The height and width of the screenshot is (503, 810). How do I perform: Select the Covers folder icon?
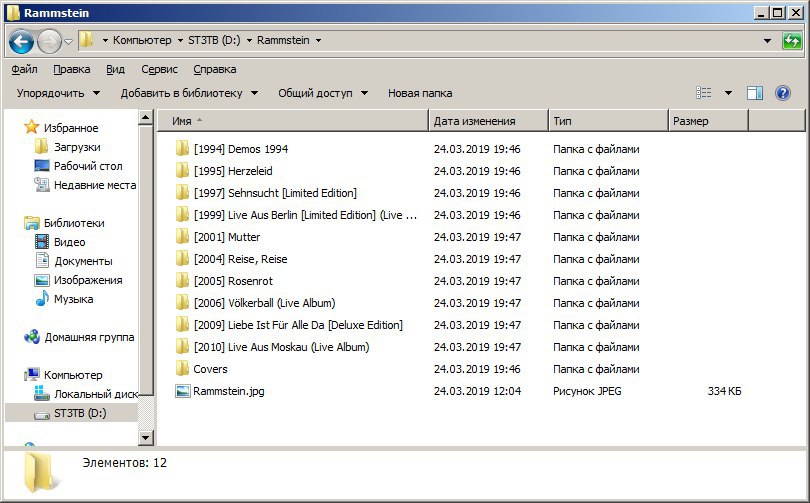182,369
